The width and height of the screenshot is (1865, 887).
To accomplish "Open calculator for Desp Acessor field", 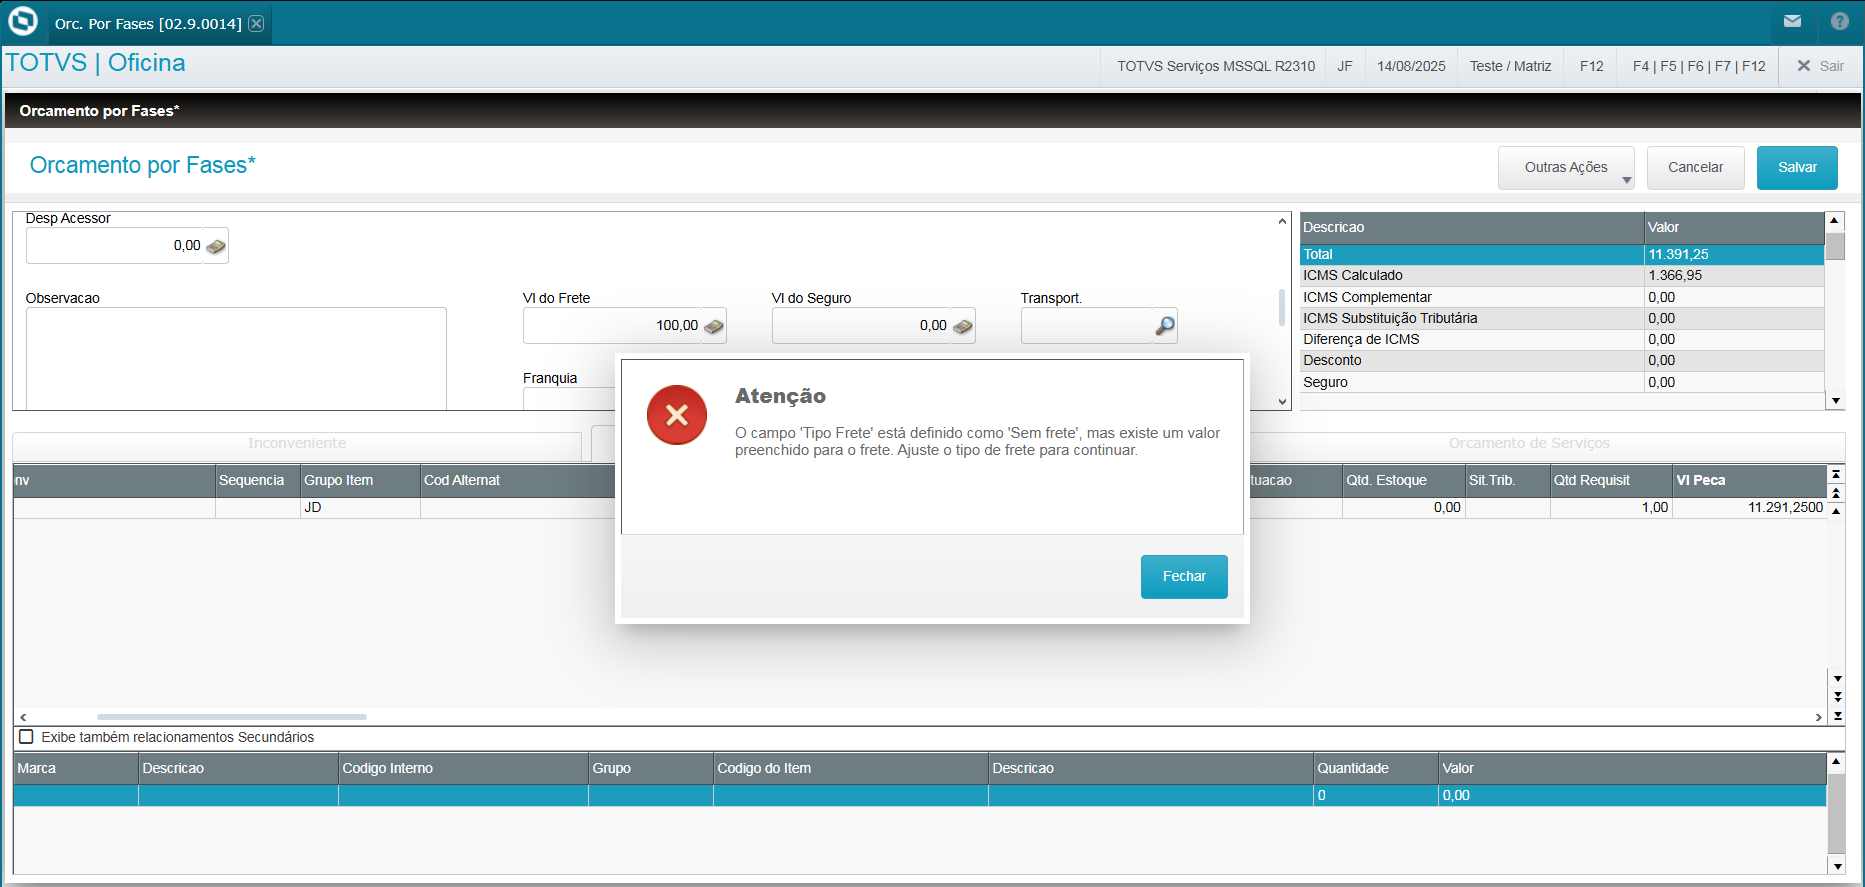I will coord(216,246).
